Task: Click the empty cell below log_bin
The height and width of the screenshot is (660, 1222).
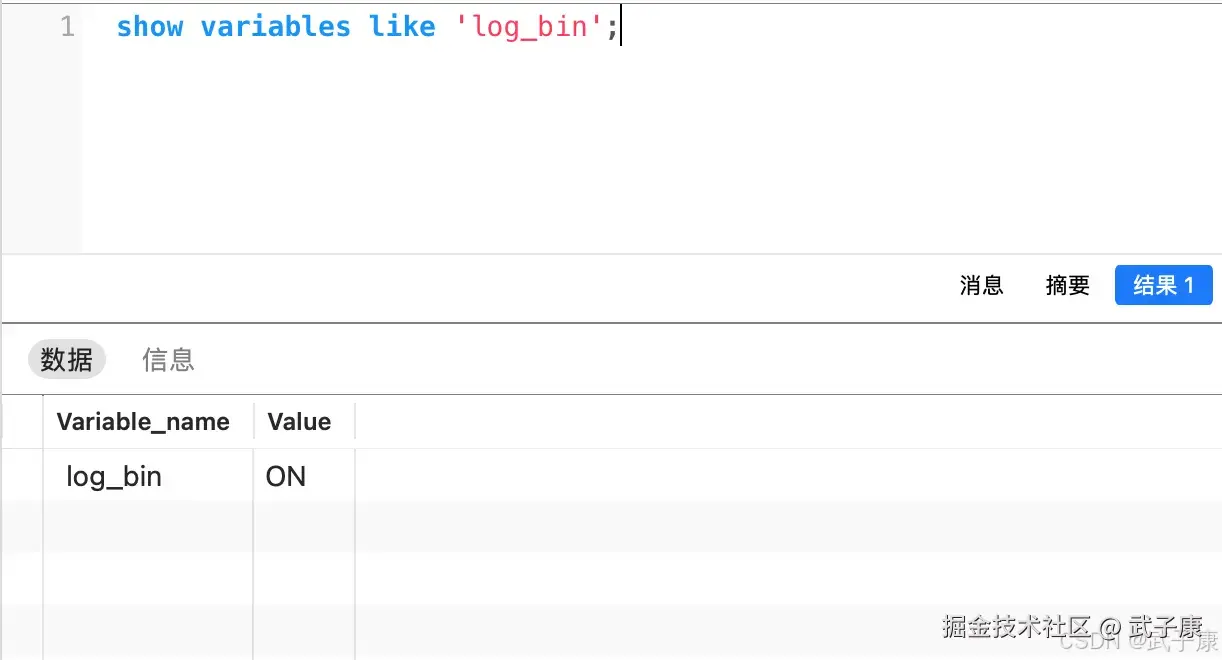Action: [148, 527]
